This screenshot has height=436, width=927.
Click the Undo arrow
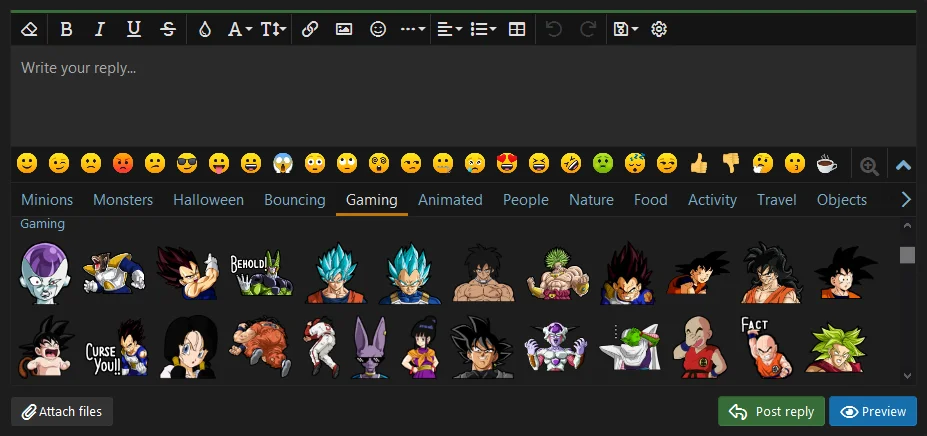coord(553,30)
